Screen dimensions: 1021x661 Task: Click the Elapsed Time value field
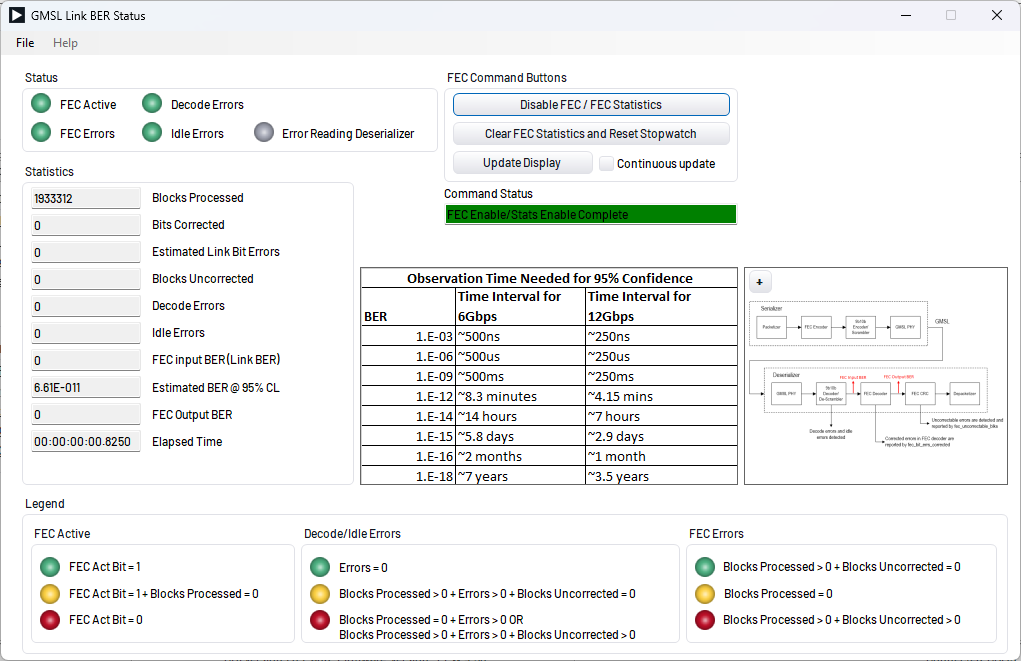tap(85, 442)
